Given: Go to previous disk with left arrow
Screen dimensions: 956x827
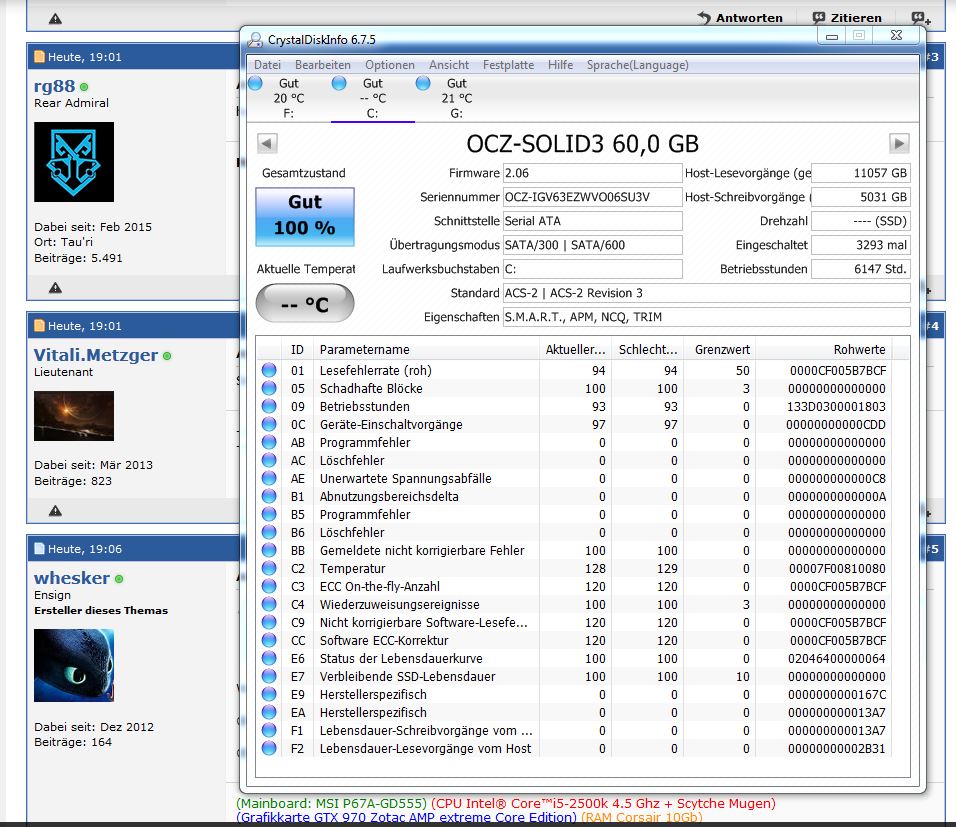Looking at the screenshot, I should click(267, 143).
